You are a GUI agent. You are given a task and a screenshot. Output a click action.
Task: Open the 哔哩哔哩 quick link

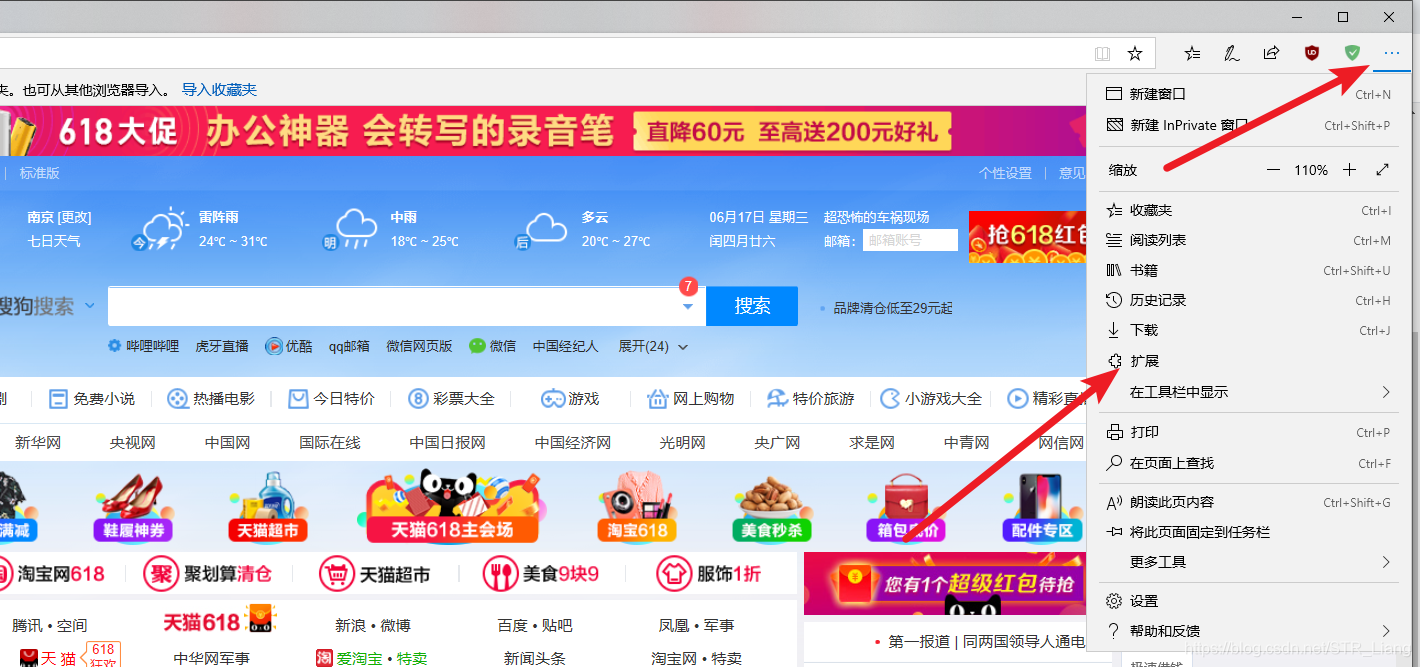144,346
